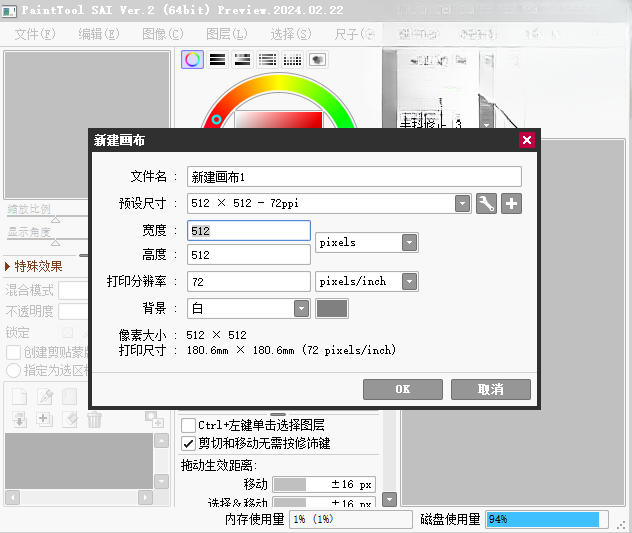Pick the gray background color swatch
The width and height of the screenshot is (632, 533).
coord(332,309)
